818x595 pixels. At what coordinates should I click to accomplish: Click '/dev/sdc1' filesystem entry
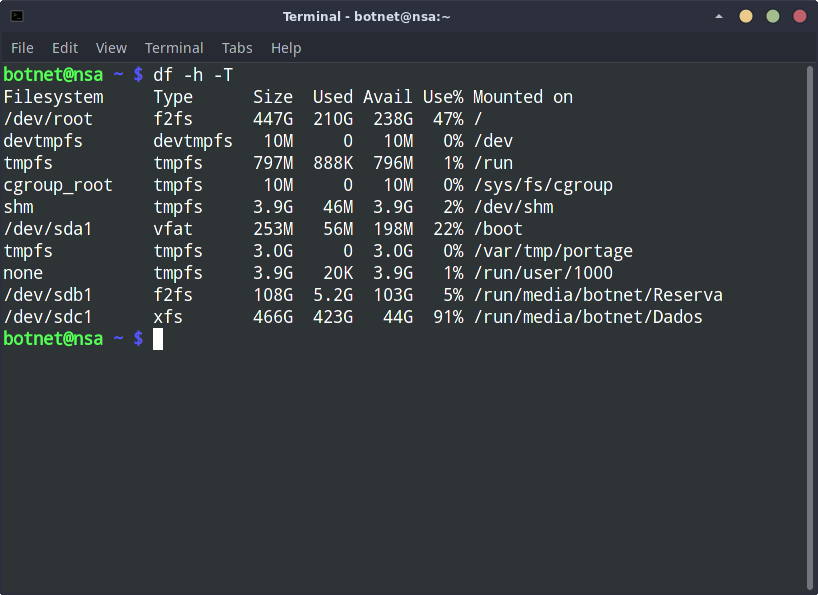click(48, 317)
